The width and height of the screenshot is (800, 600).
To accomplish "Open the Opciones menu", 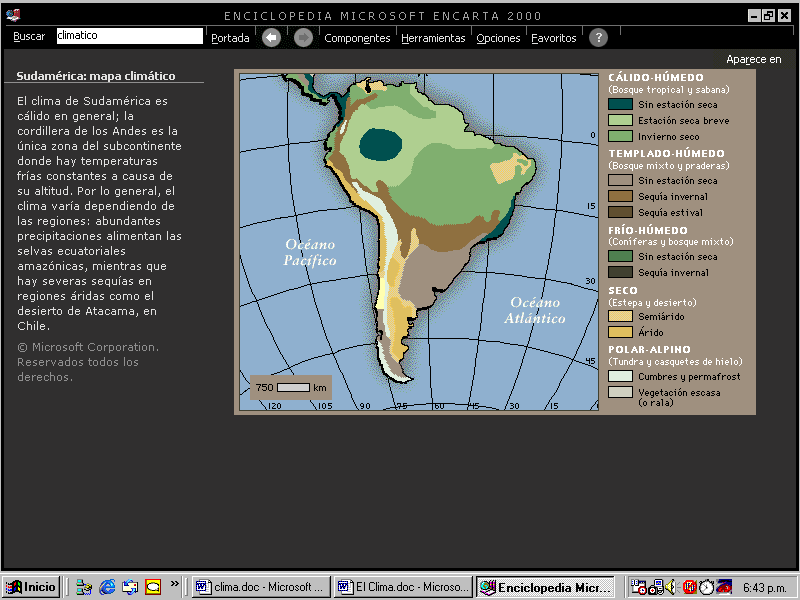I will point(498,38).
